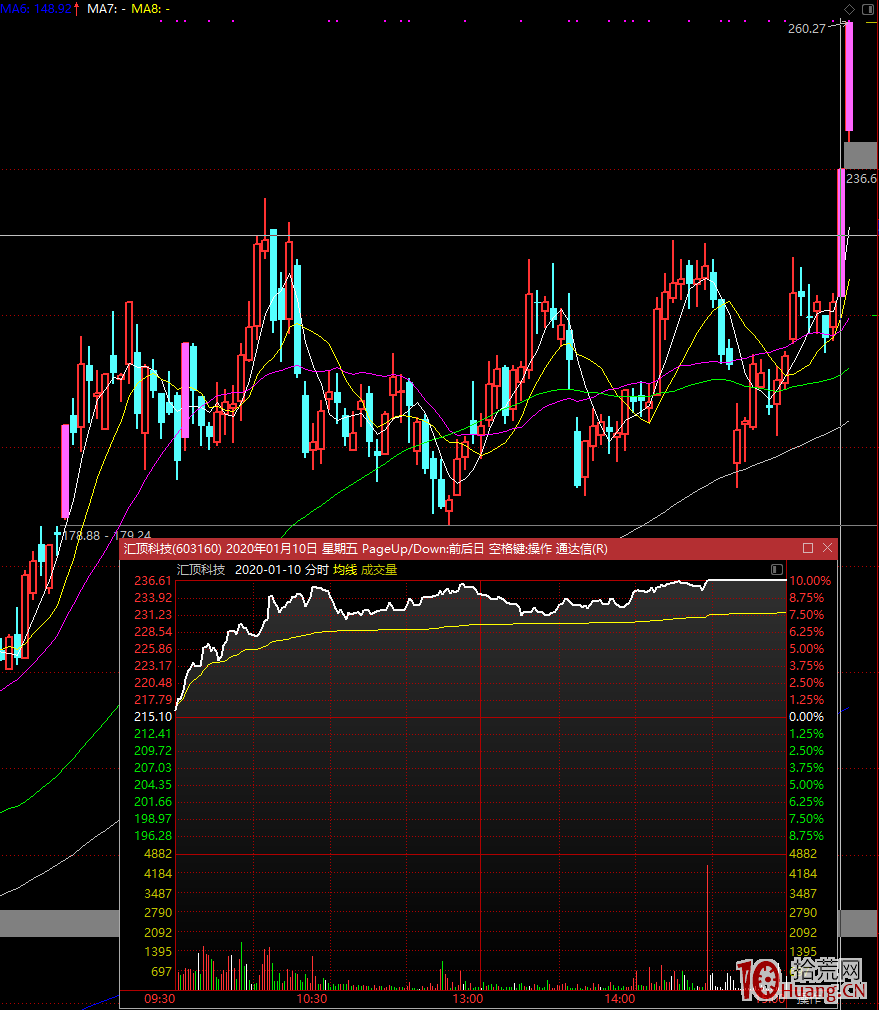Click the tall red volume spike bar

click(x=708, y=928)
